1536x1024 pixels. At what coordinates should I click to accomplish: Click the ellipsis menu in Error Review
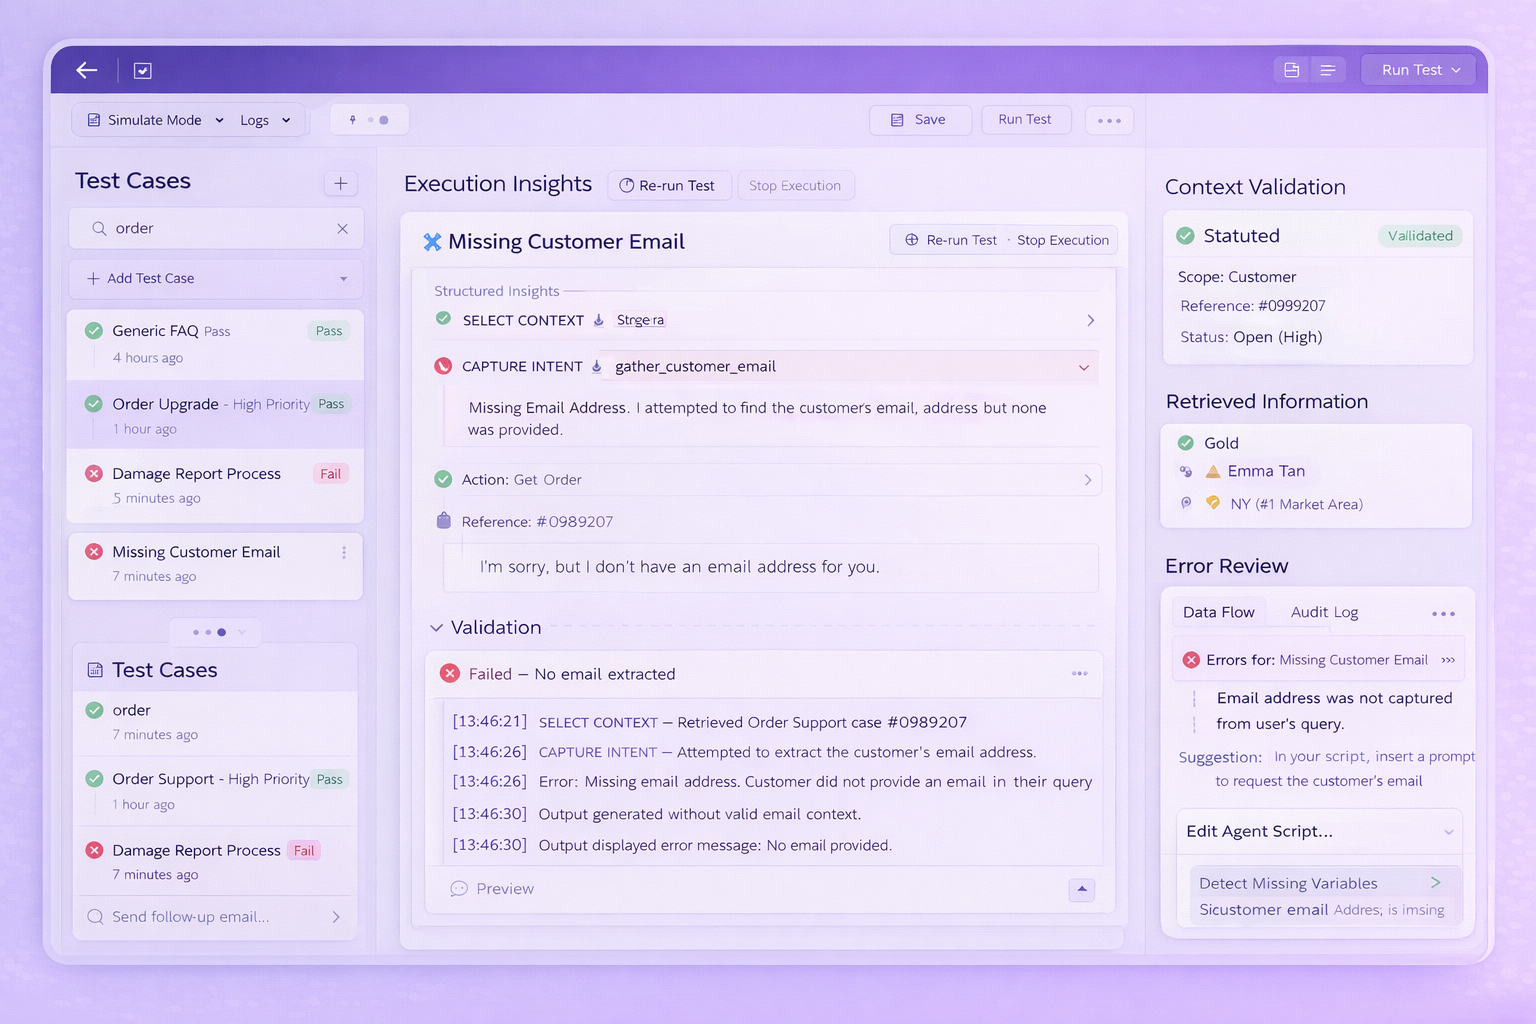pyautogui.click(x=1443, y=613)
